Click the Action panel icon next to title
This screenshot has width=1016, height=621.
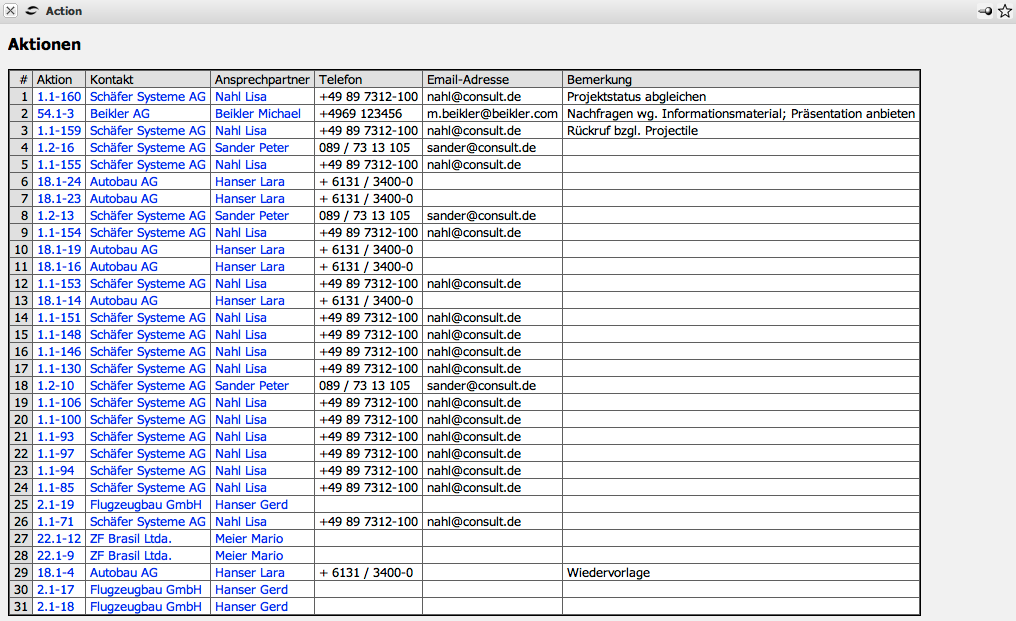[x=32, y=11]
